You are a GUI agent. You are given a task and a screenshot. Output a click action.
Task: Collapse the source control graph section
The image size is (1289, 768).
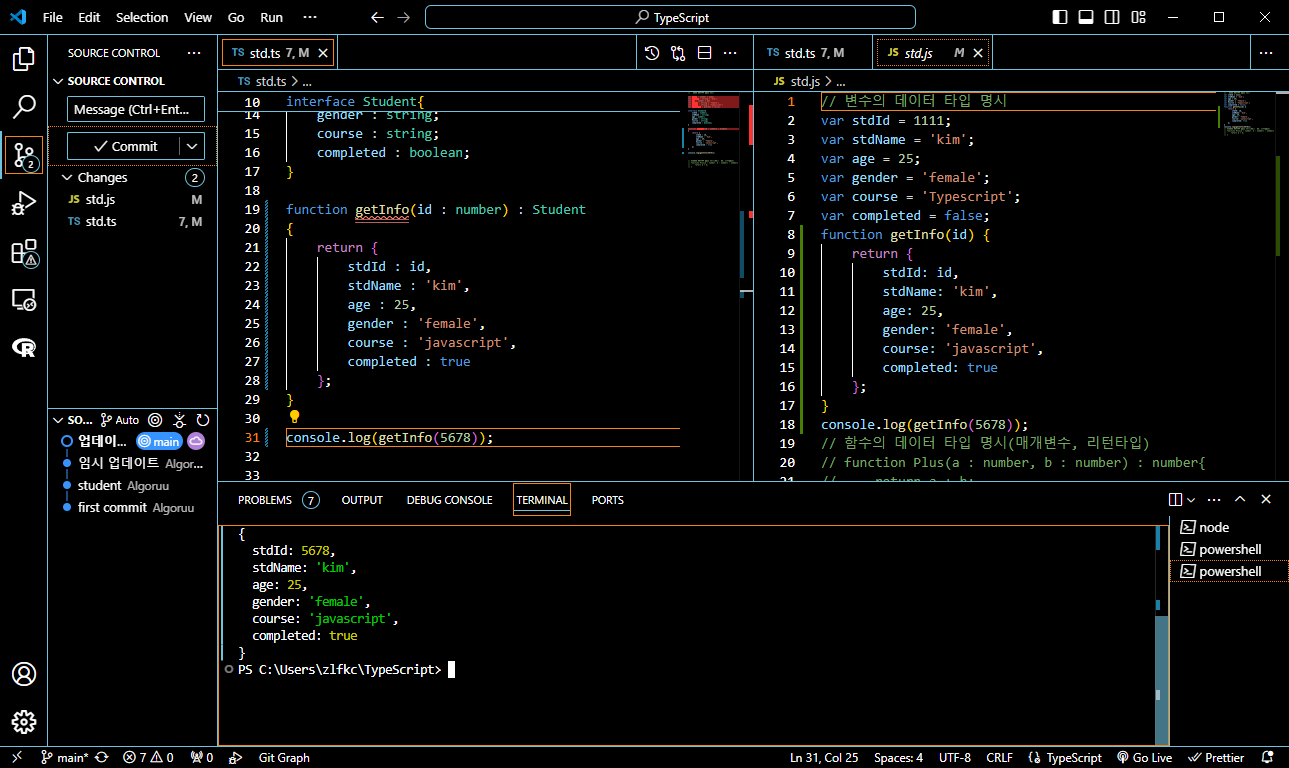click(58, 420)
